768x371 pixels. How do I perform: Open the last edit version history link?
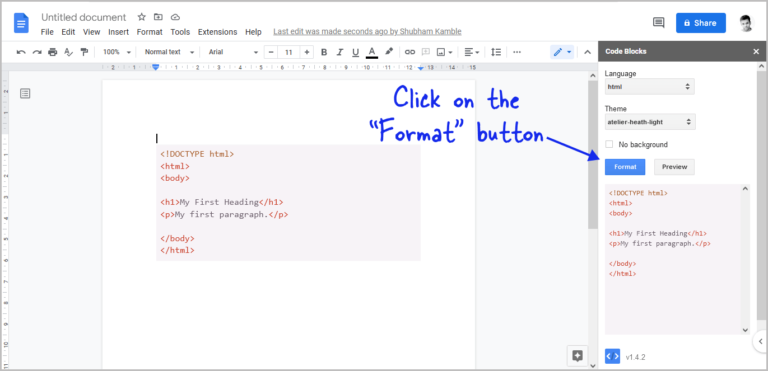click(367, 32)
